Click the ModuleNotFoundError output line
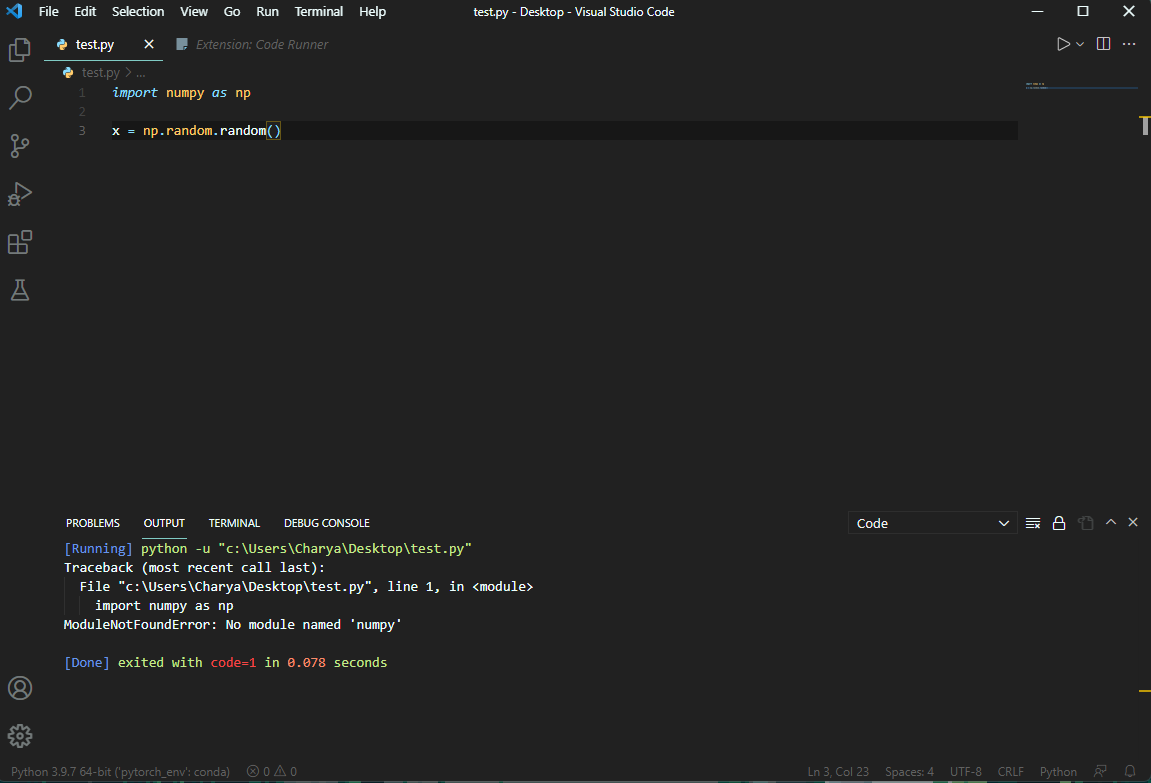The height and width of the screenshot is (783, 1151). 233,624
